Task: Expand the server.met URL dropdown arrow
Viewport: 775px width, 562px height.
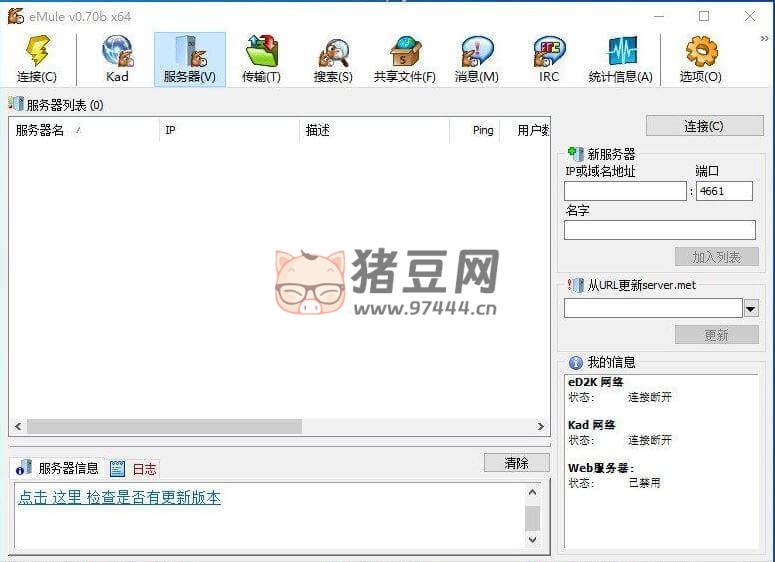Action: point(751,309)
